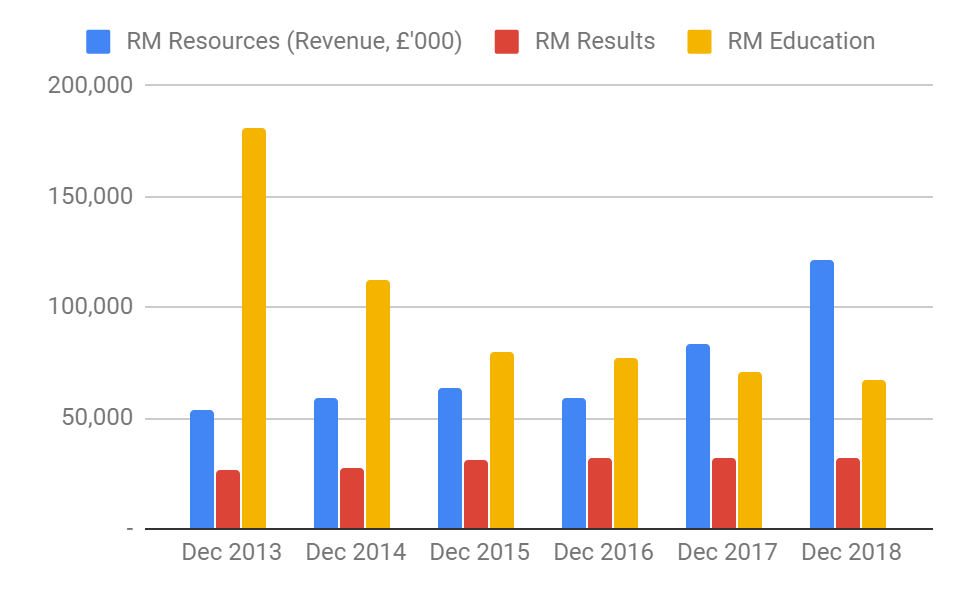The height and width of the screenshot is (594, 961).
Task: Select the yellow RM Education bar for Dec 2014
Action: pos(378,404)
